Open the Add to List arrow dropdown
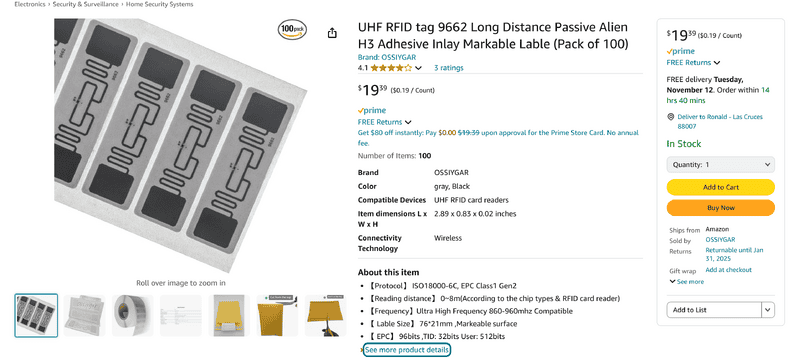This screenshot has height=361, width=800. [768, 310]
